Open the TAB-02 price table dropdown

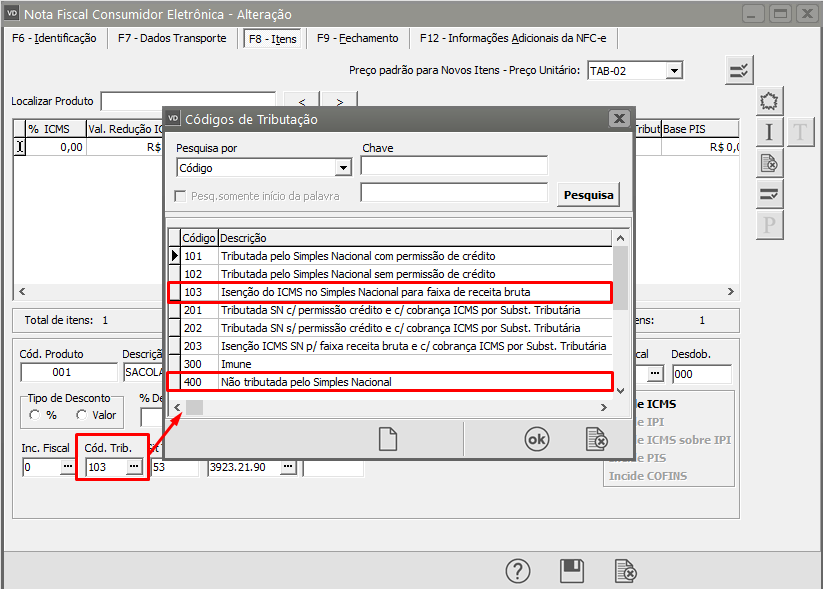click(x=674, y=71)
